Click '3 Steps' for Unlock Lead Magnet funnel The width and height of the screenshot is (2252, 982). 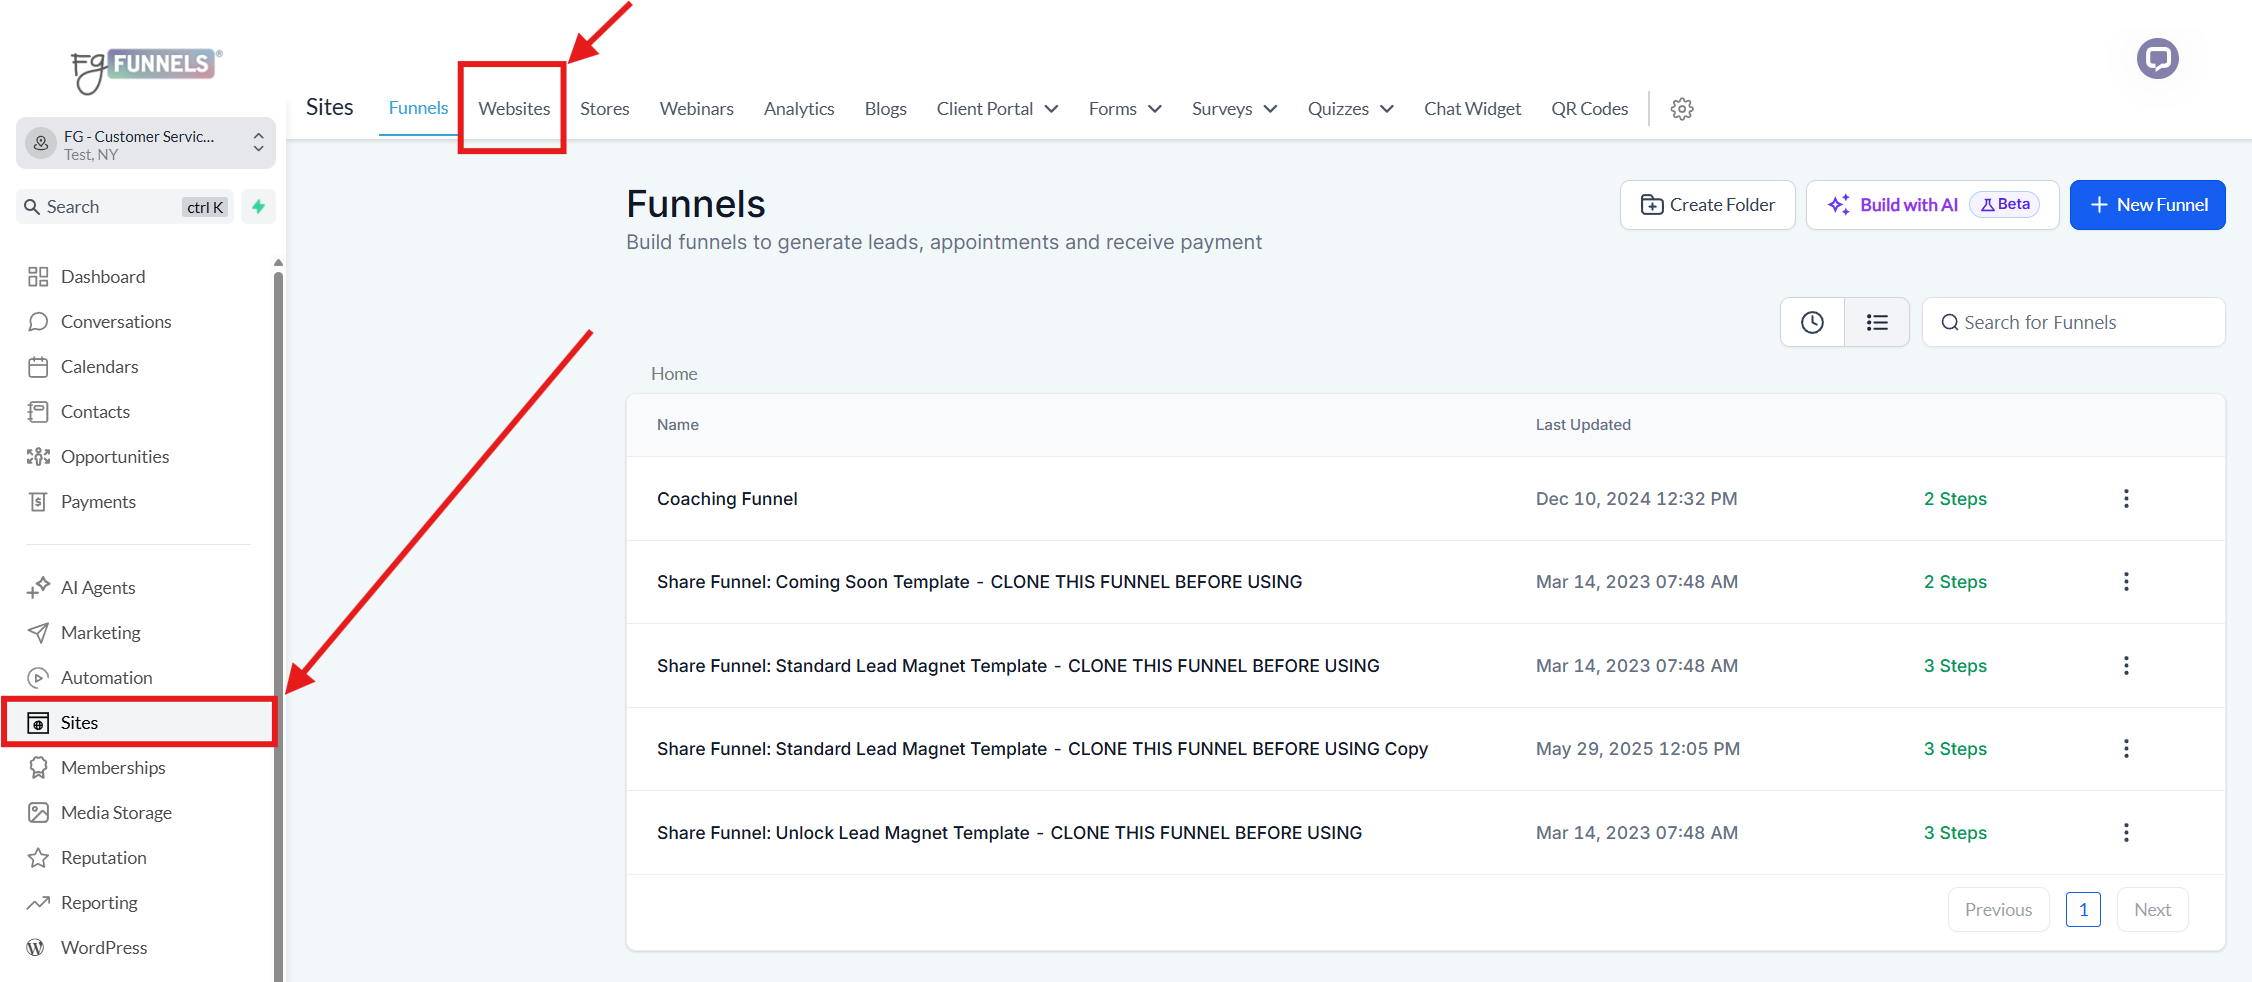tap(1955, 833)
